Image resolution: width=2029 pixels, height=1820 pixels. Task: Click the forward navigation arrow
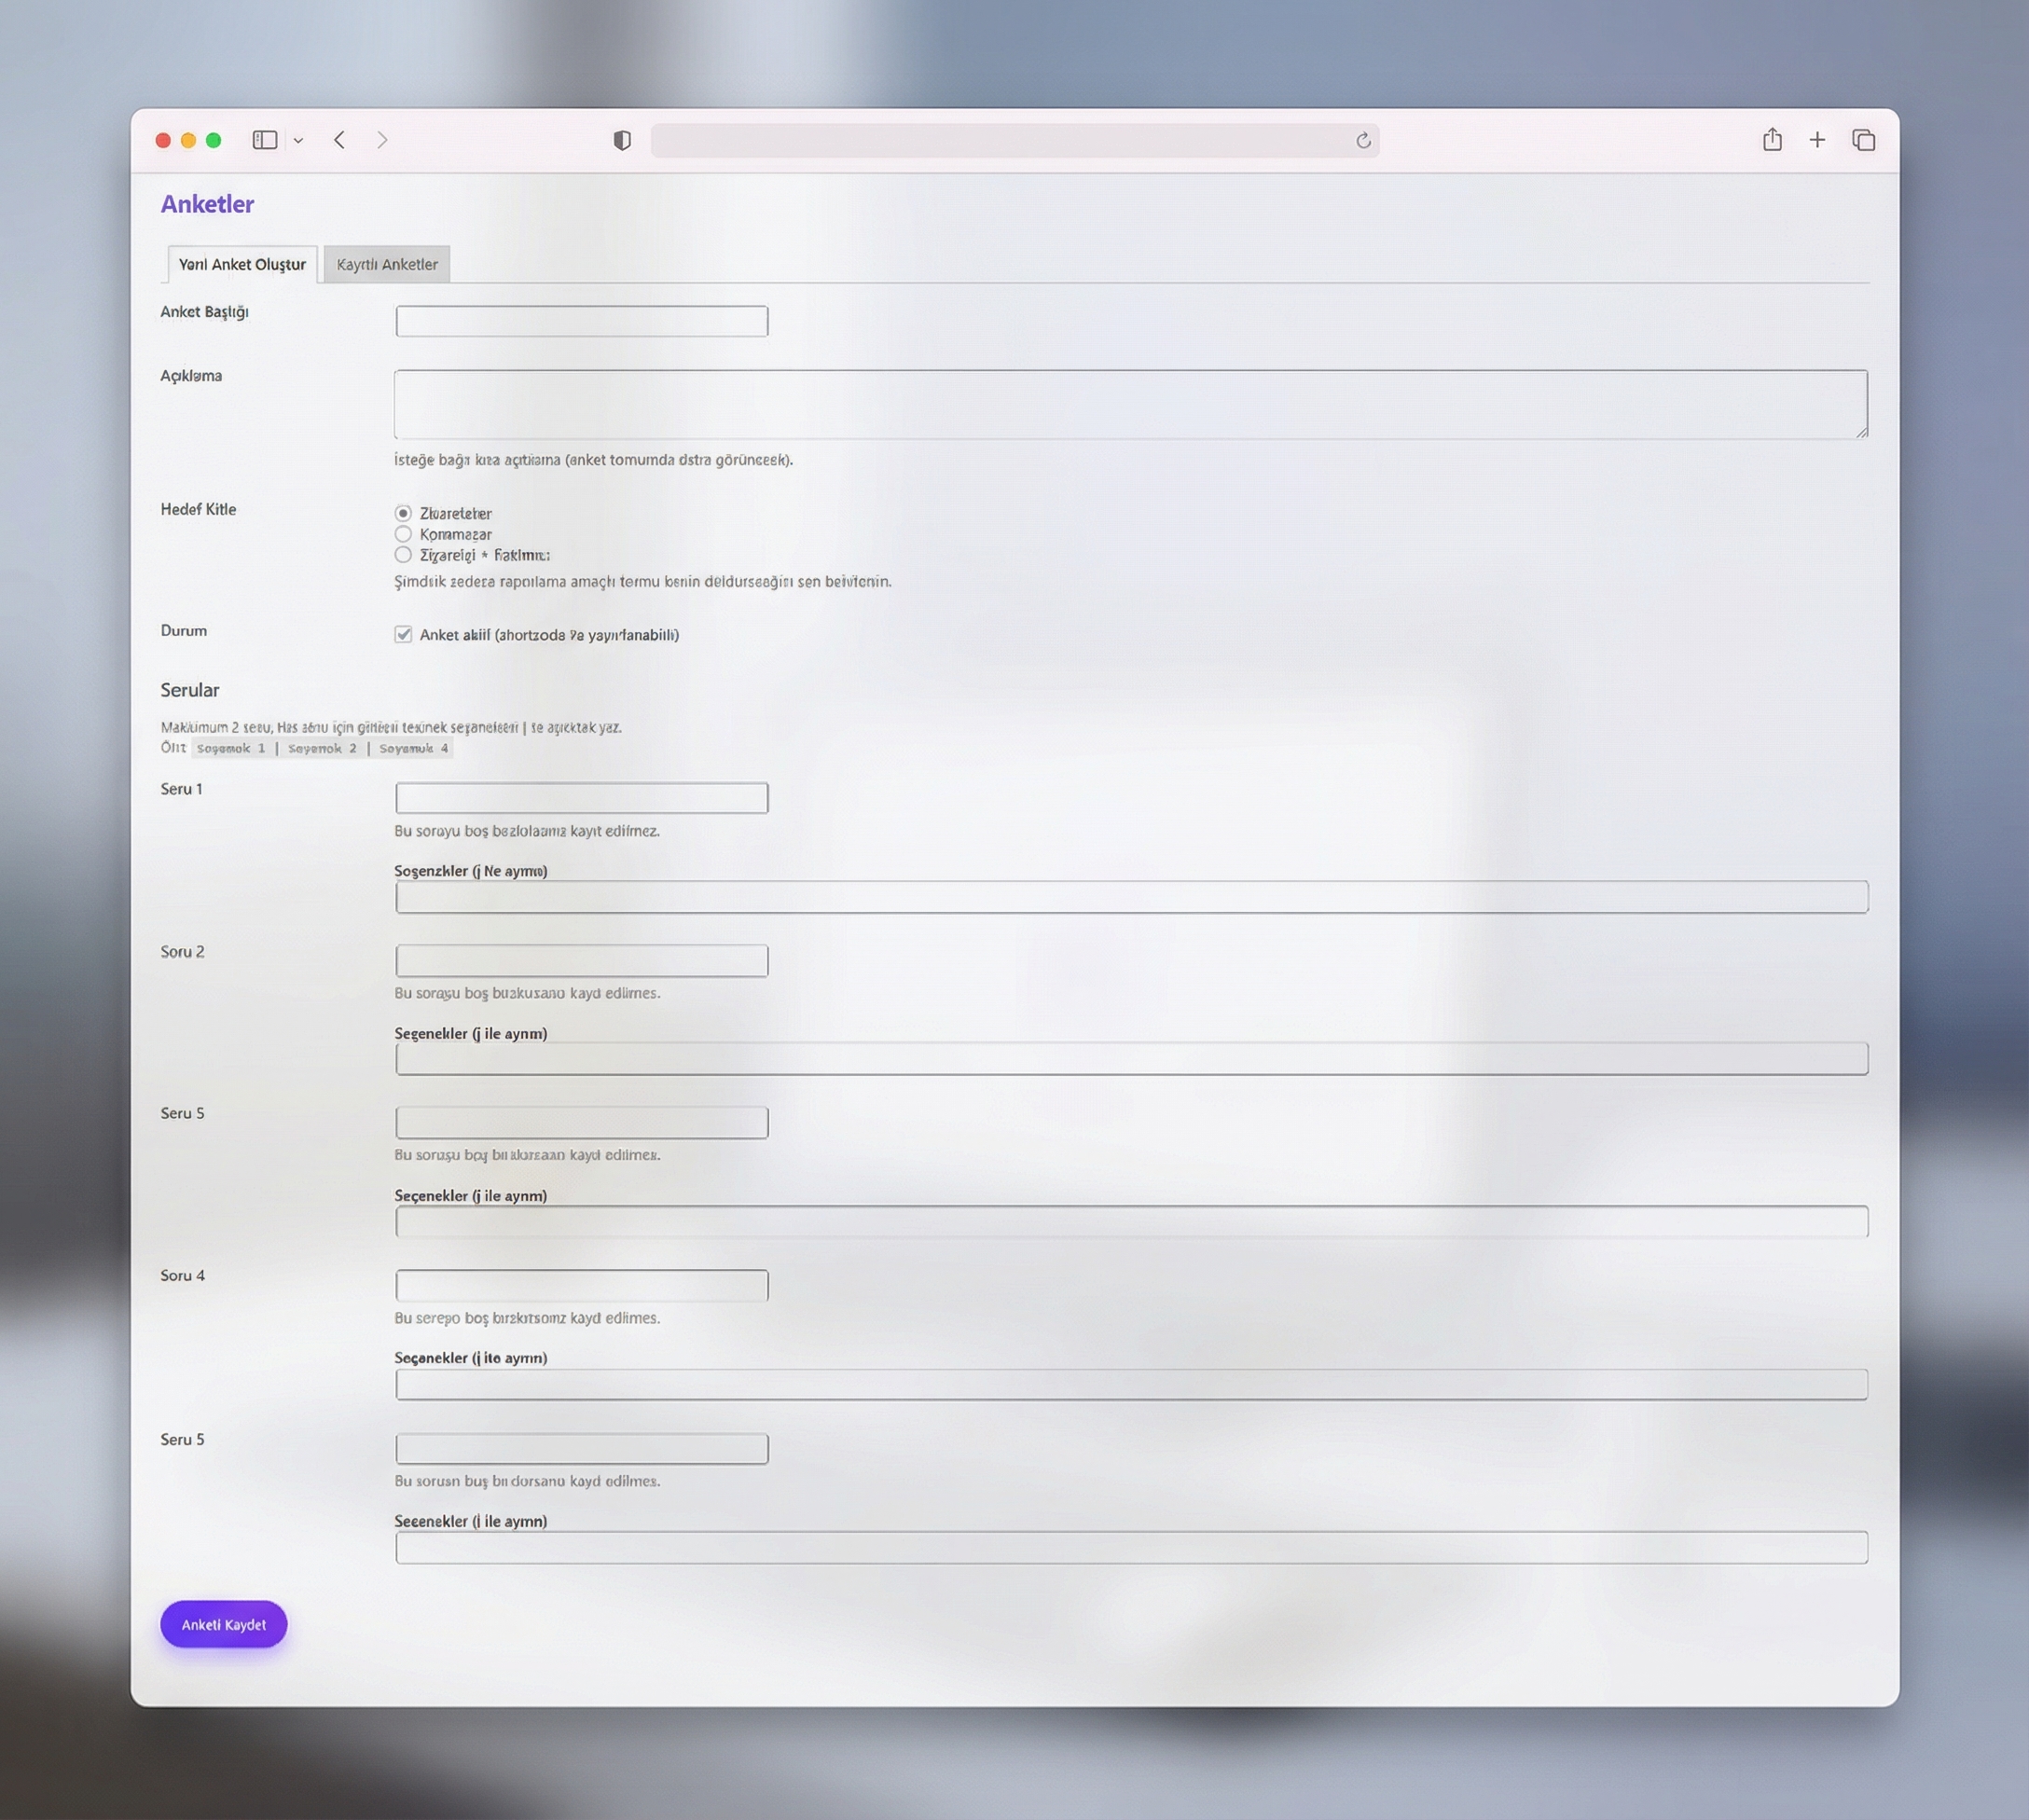(x=382, y=140)
